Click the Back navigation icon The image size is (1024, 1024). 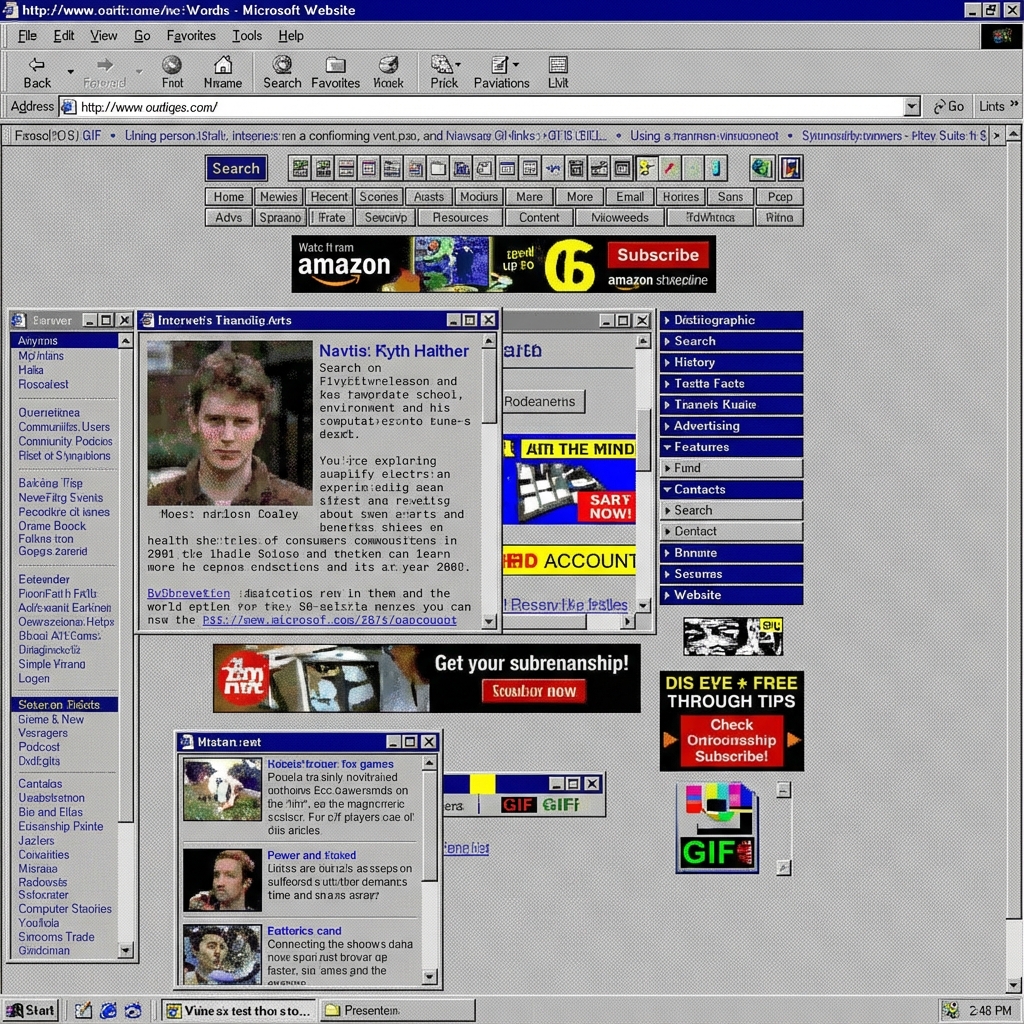click(34, 71)
